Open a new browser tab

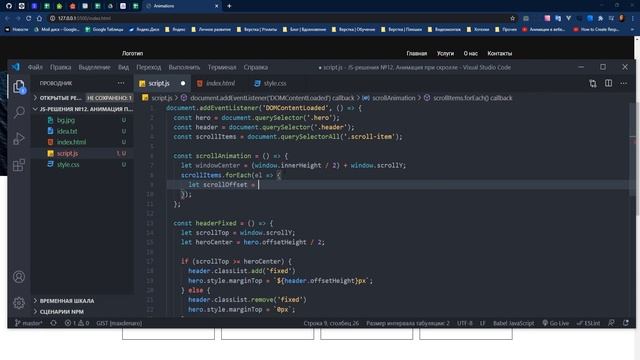tap(229, 6)
